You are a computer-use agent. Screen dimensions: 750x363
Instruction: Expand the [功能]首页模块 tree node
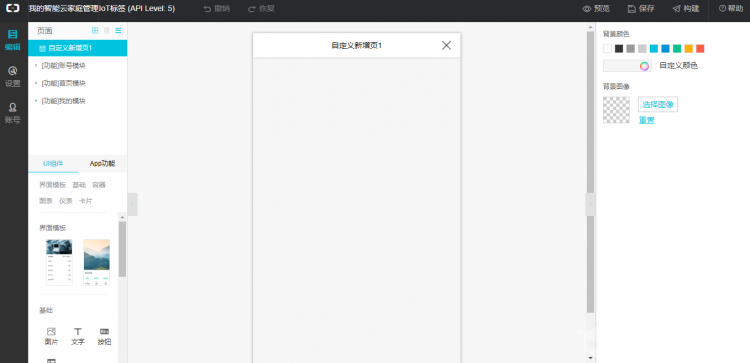(36, 83)
